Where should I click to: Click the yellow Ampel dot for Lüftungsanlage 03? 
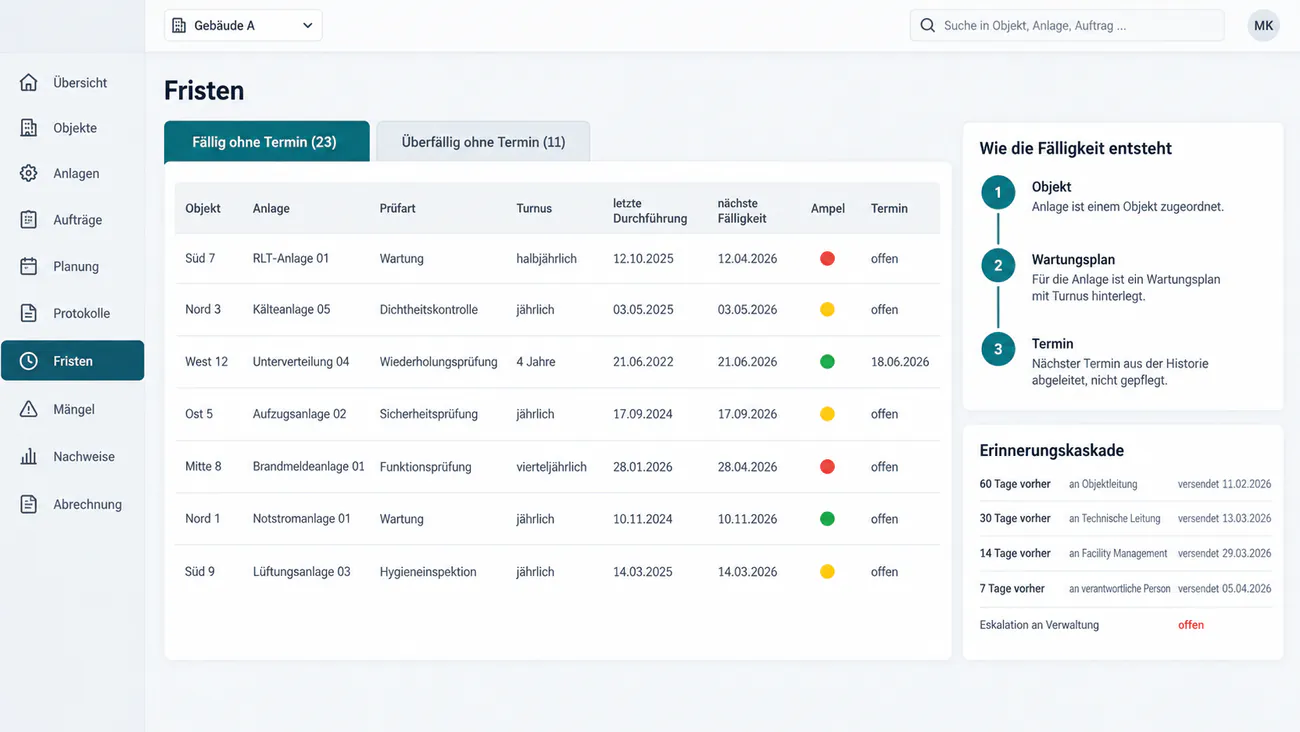tap(827, 571)
